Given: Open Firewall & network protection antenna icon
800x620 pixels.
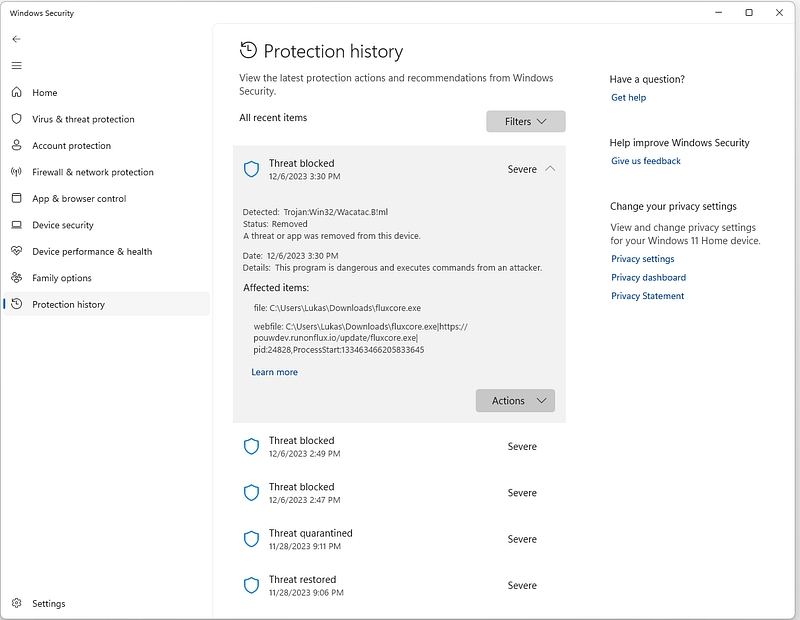Looking at the screenshot, I should (16, 171).
